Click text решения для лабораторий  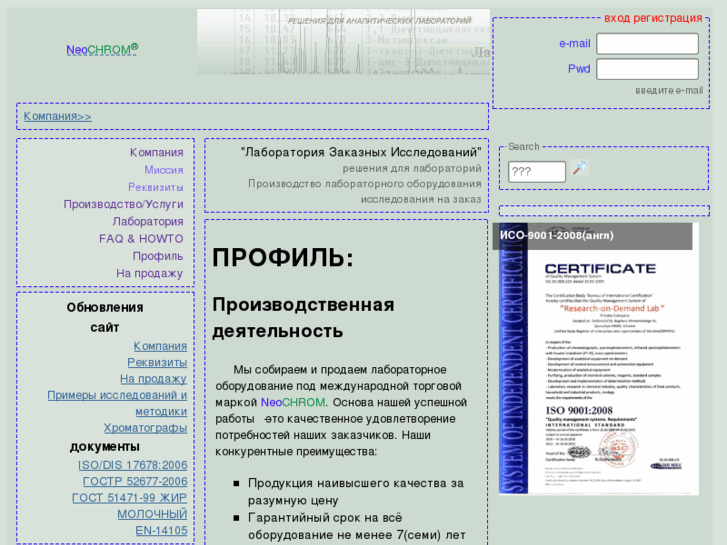412,168
